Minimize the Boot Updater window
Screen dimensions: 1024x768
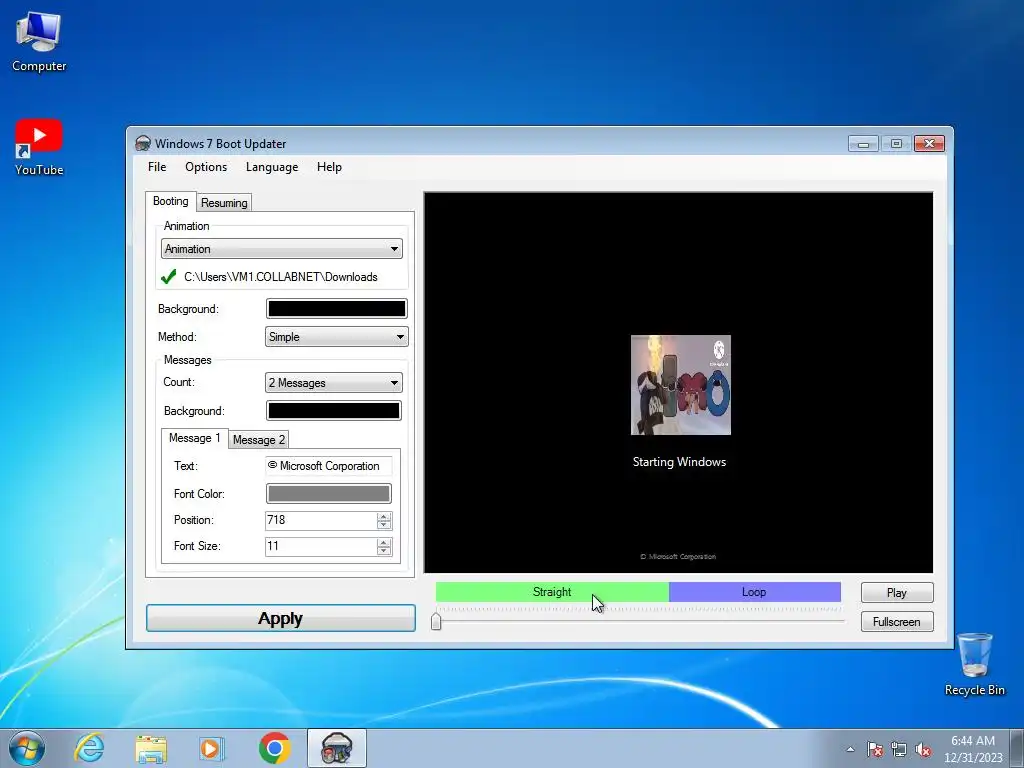[x=863, y=143]
